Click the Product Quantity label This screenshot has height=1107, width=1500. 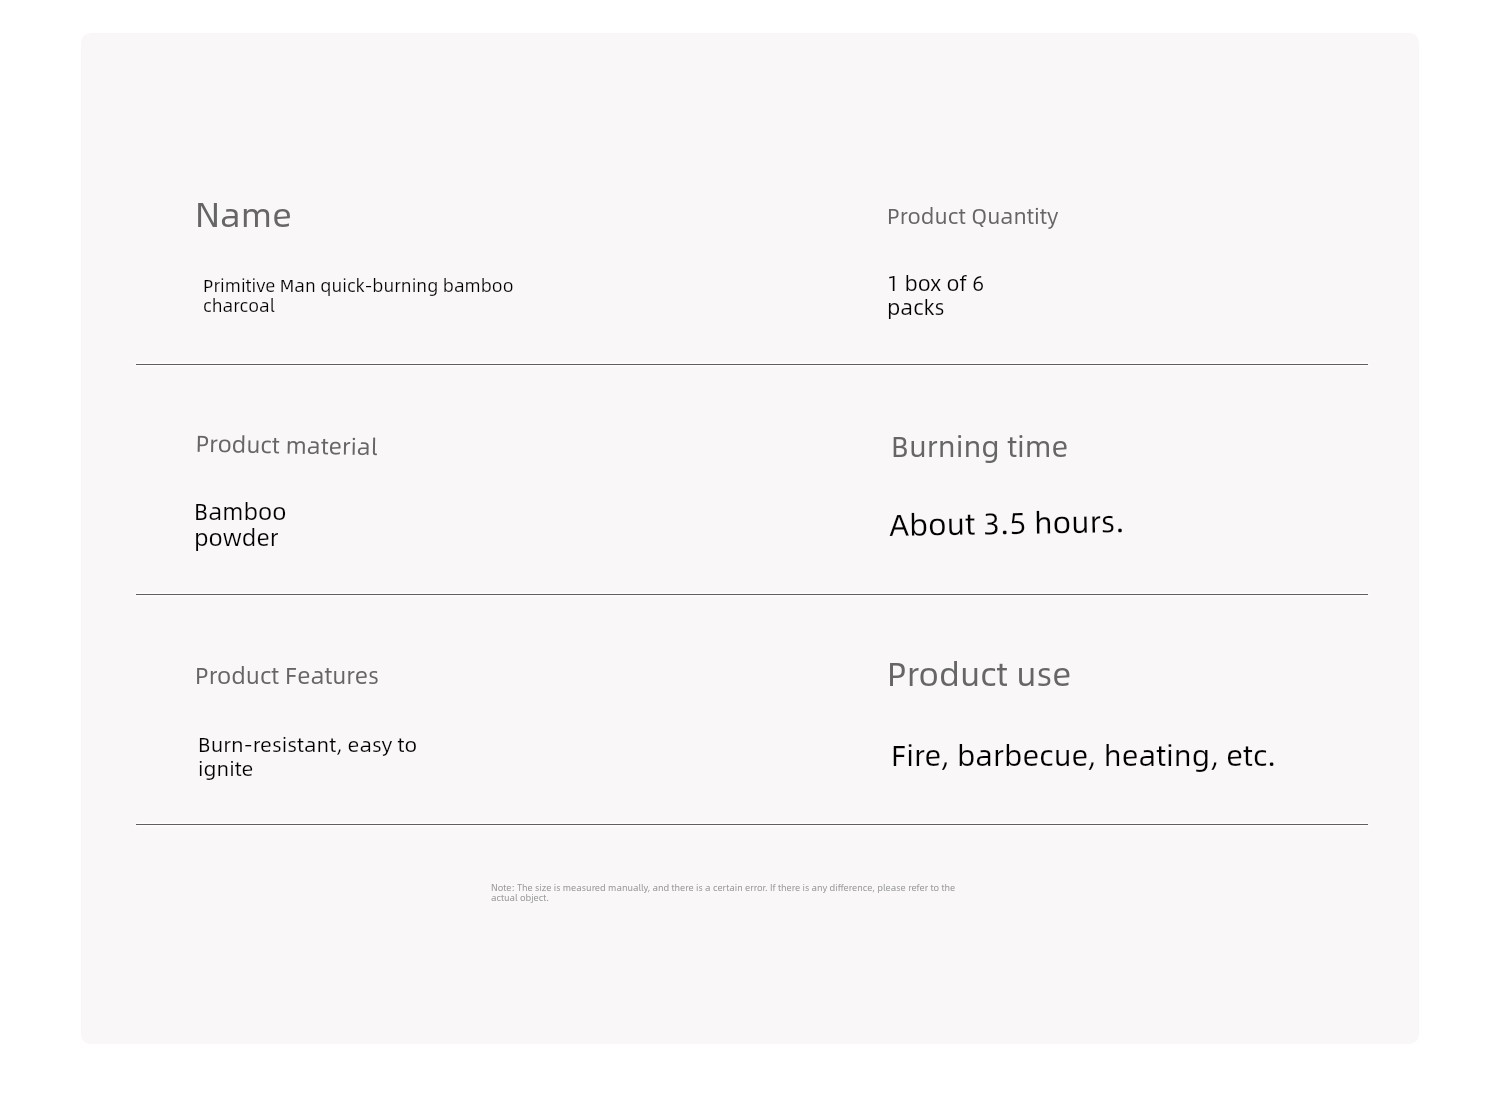coord(972,217)
